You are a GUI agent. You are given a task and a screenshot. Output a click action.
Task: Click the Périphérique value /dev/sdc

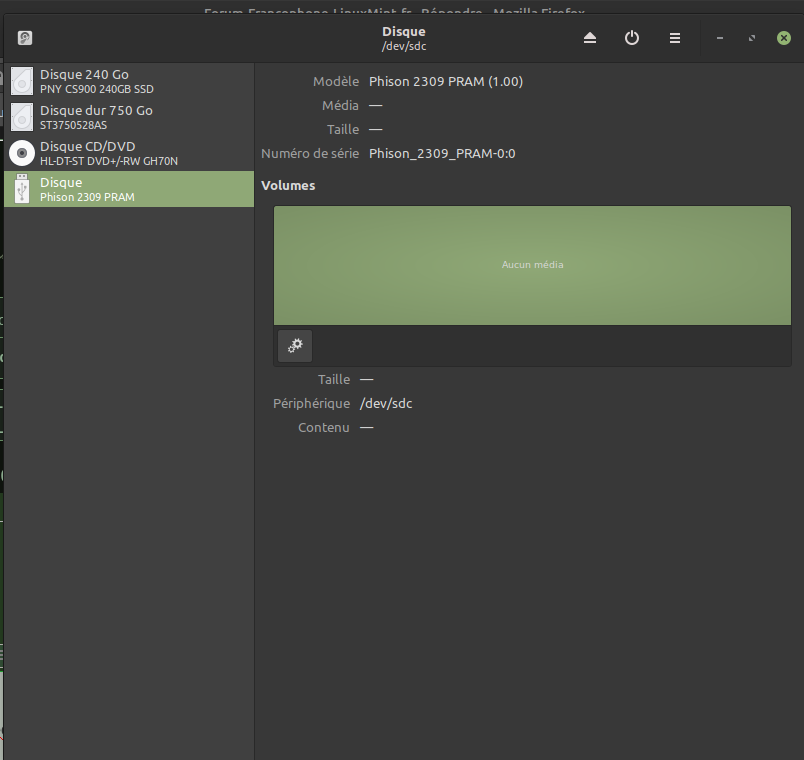(386, 404)
